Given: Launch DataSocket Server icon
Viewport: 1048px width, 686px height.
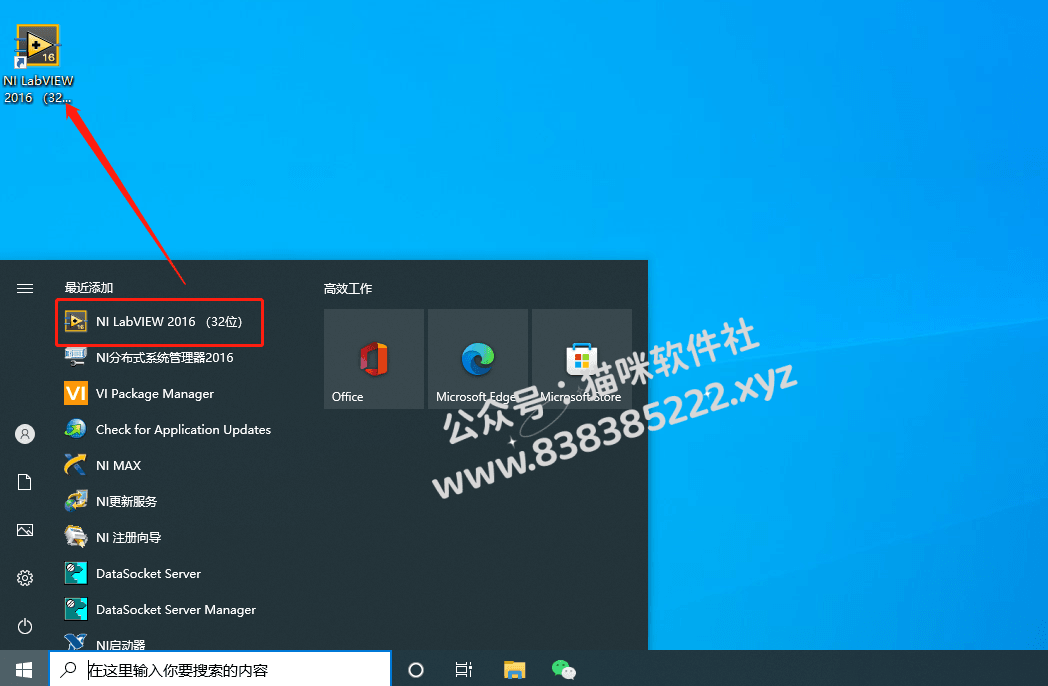Looking at the screenshot, I should (76, 573).
